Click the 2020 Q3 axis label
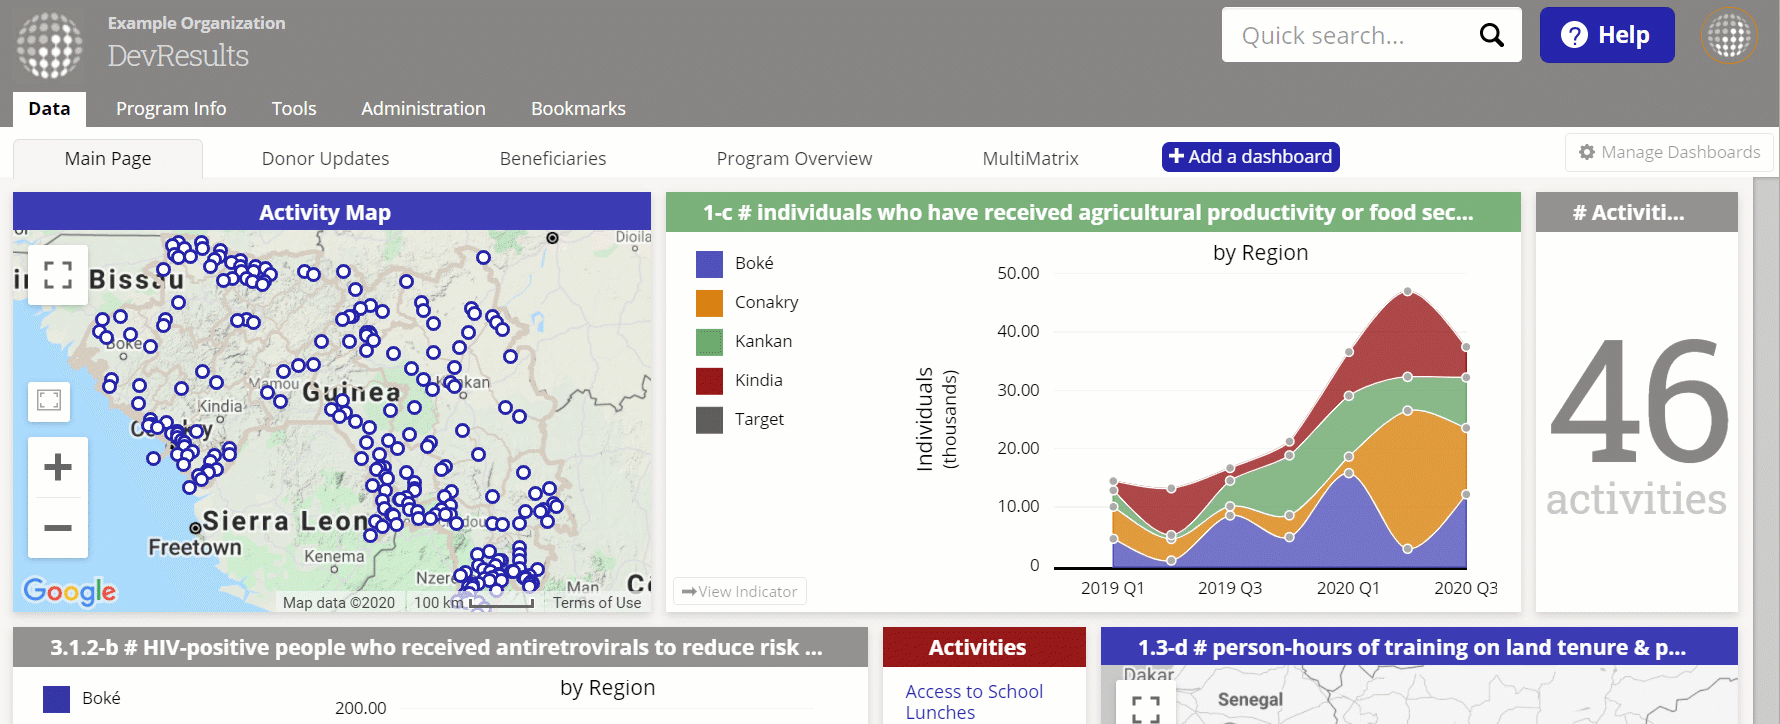Viewport: 1780px width, 724px height. pyautogui.click(x=1466, y=588)
